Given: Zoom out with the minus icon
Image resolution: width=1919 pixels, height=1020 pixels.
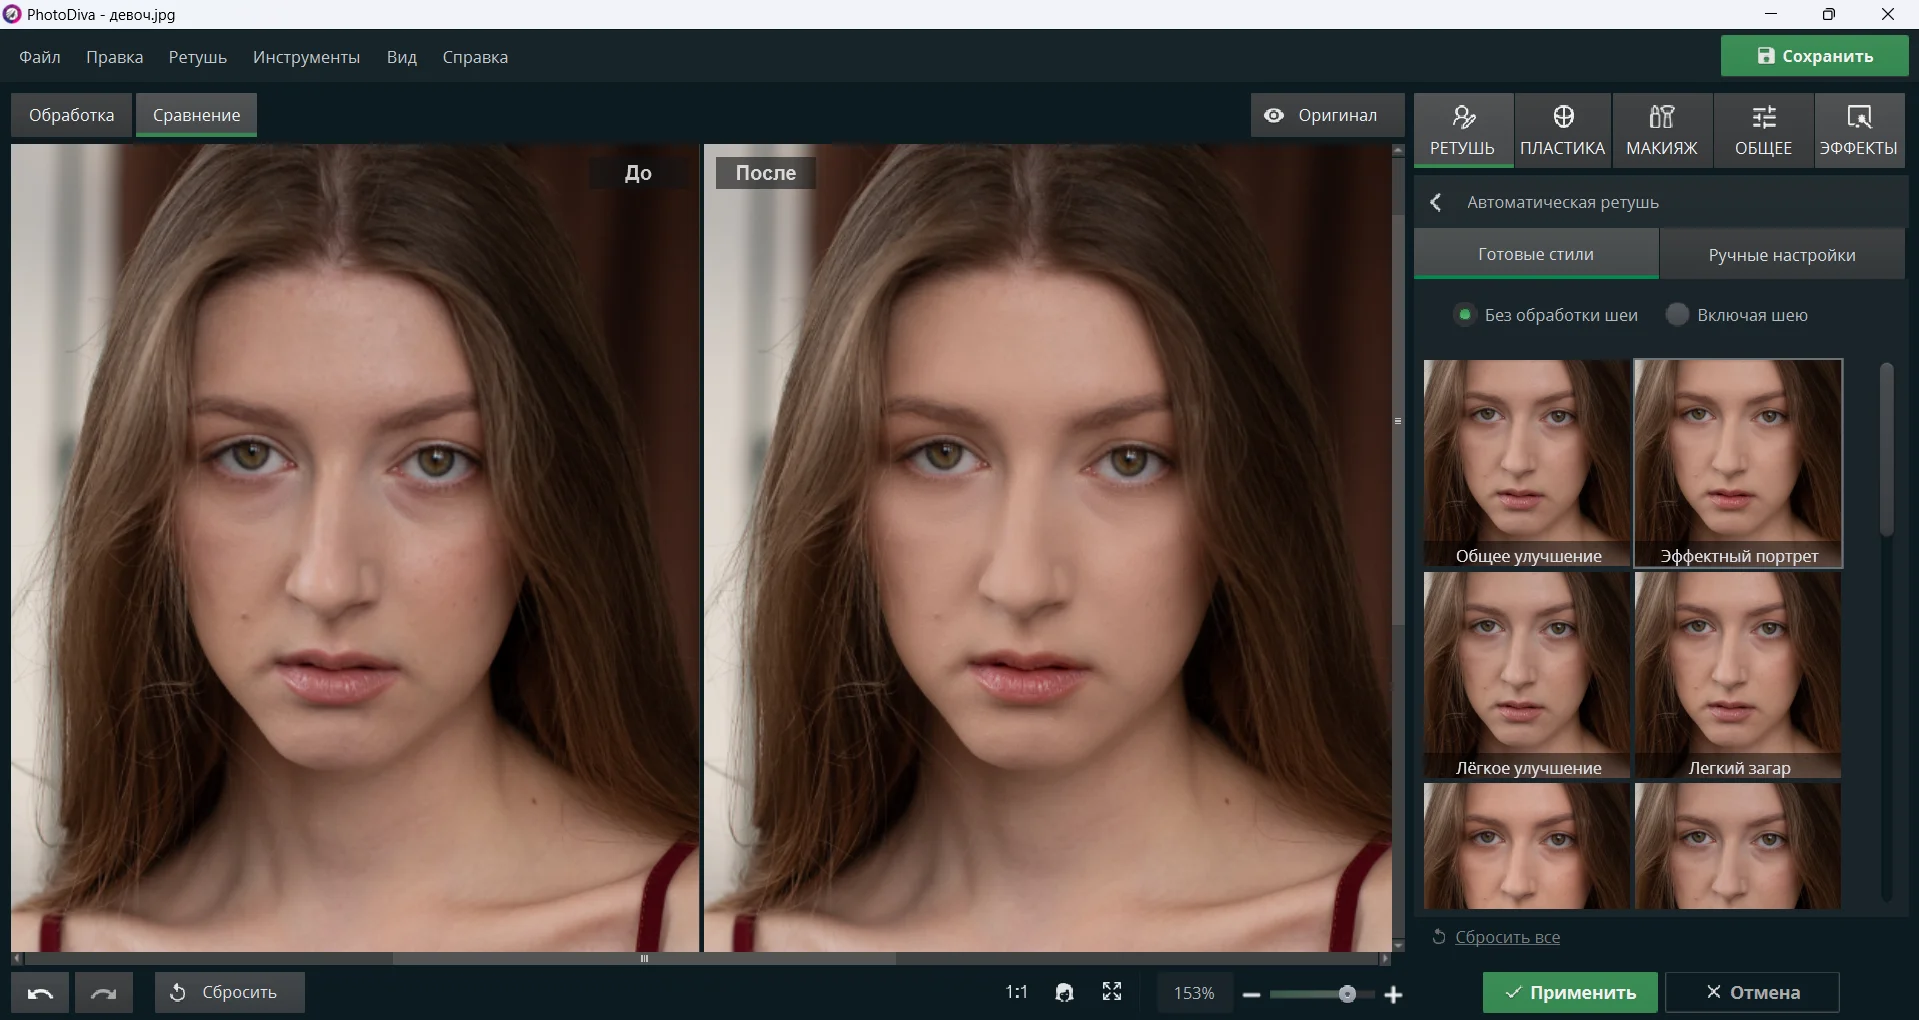Looking at the screenshot, I should [x=1251, y=995].
